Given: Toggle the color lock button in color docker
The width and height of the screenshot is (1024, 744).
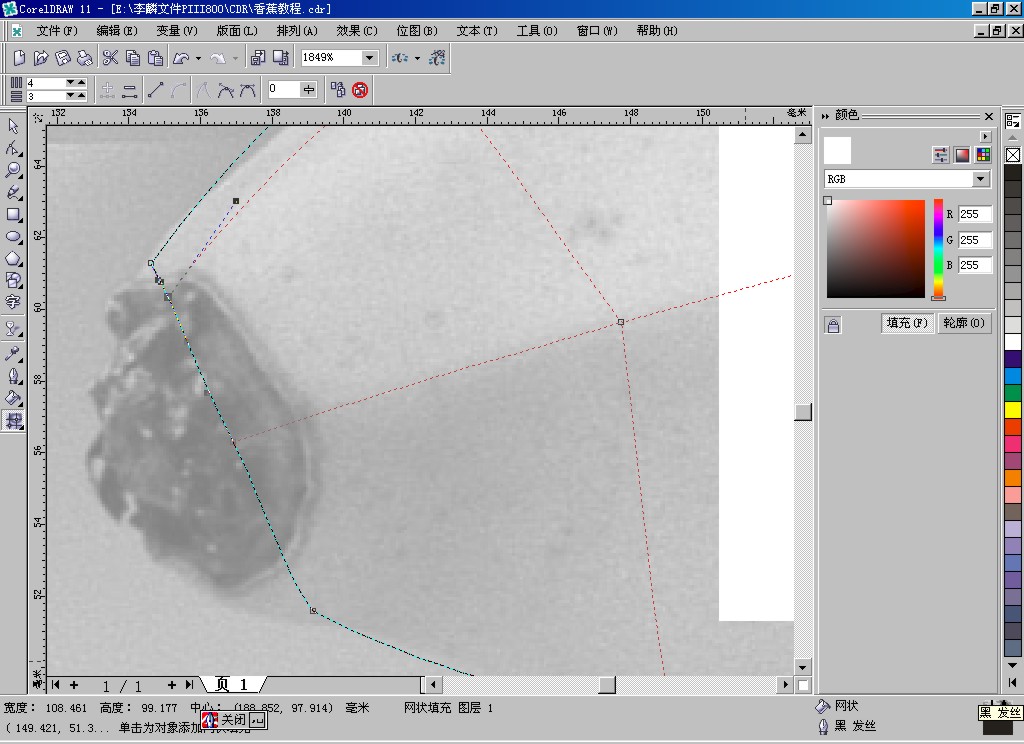Looking at the screenshot, I should (x=833, y=325).
